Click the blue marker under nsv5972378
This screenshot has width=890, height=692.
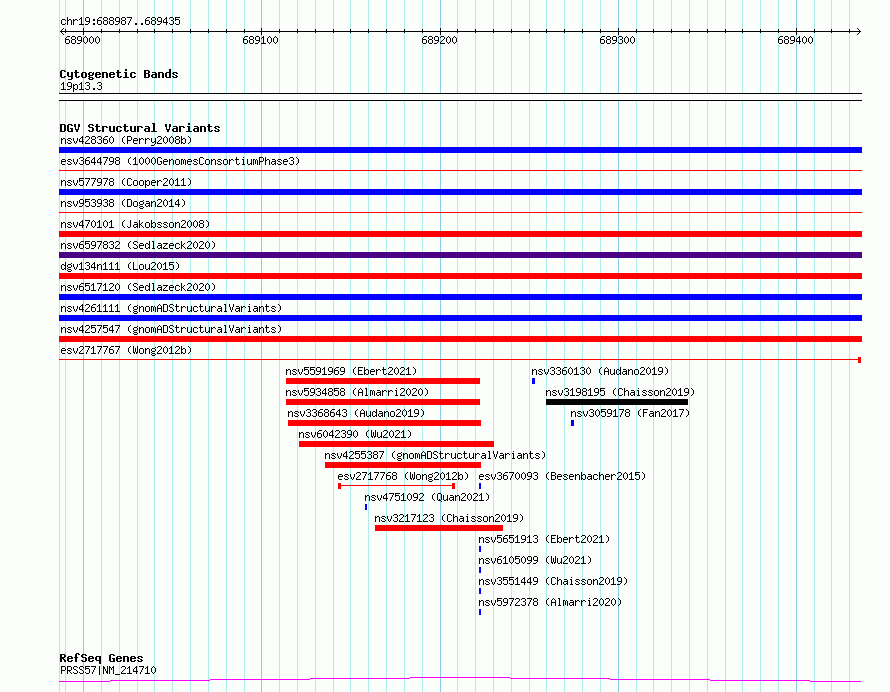tap(480, 612)
